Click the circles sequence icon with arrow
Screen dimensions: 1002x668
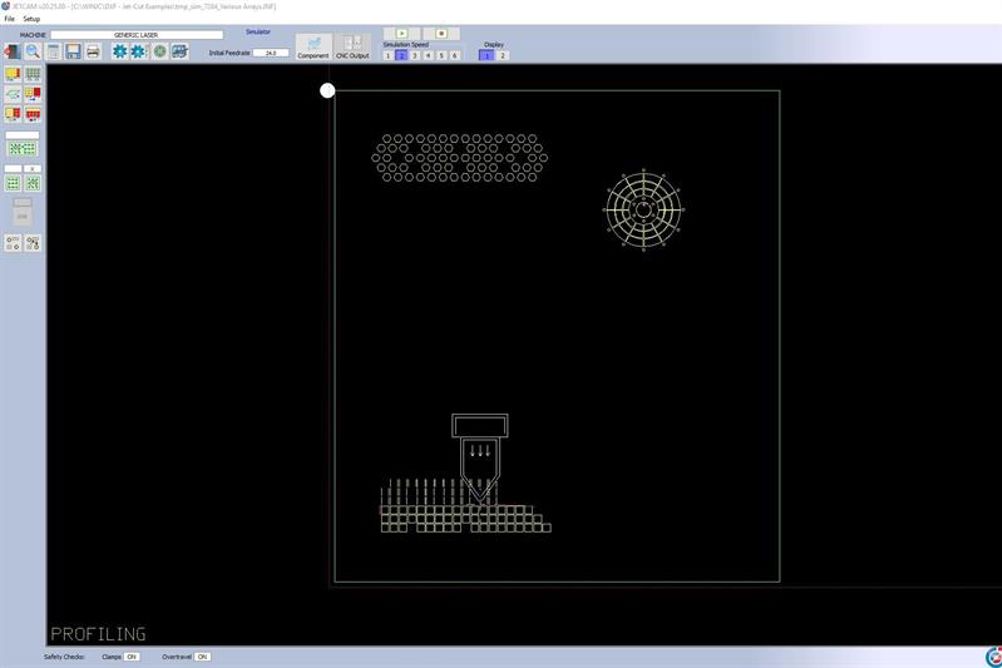point(33,243)
